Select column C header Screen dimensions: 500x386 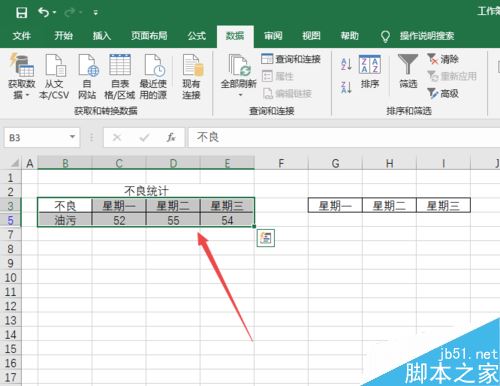(119, 163)
